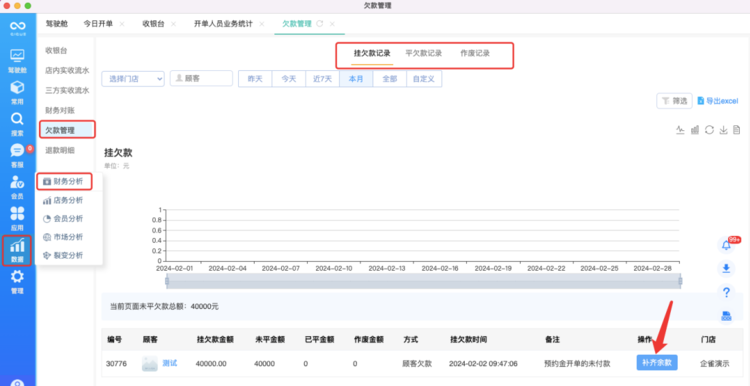Click record number 30776
Screen dimensions: 750x386
point(116,364)
